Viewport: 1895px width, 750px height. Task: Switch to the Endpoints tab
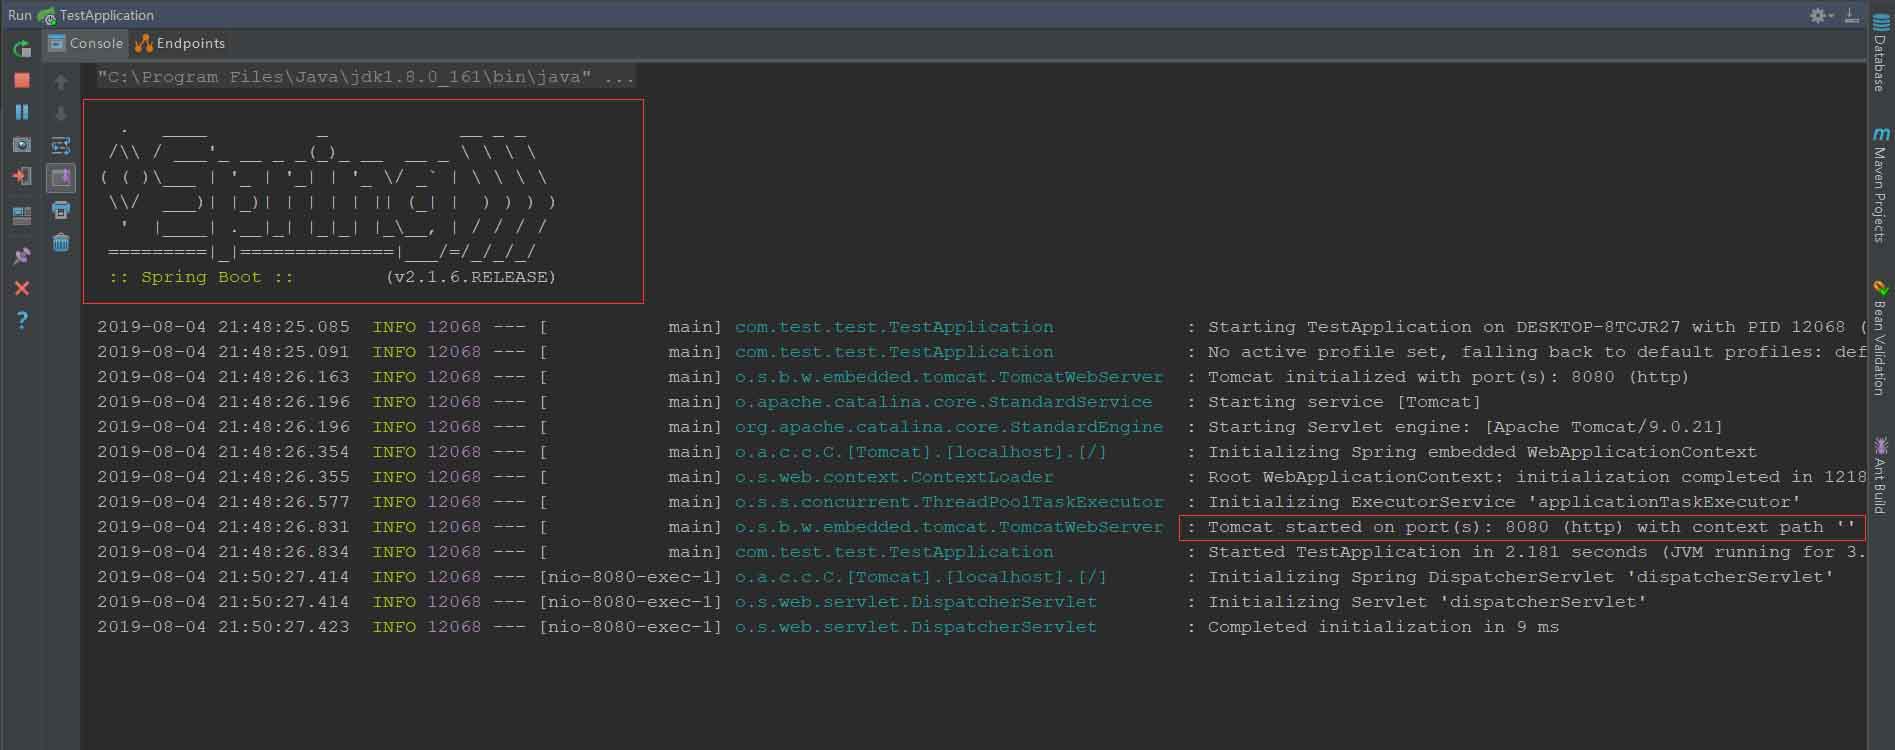(x=180, y=43)
